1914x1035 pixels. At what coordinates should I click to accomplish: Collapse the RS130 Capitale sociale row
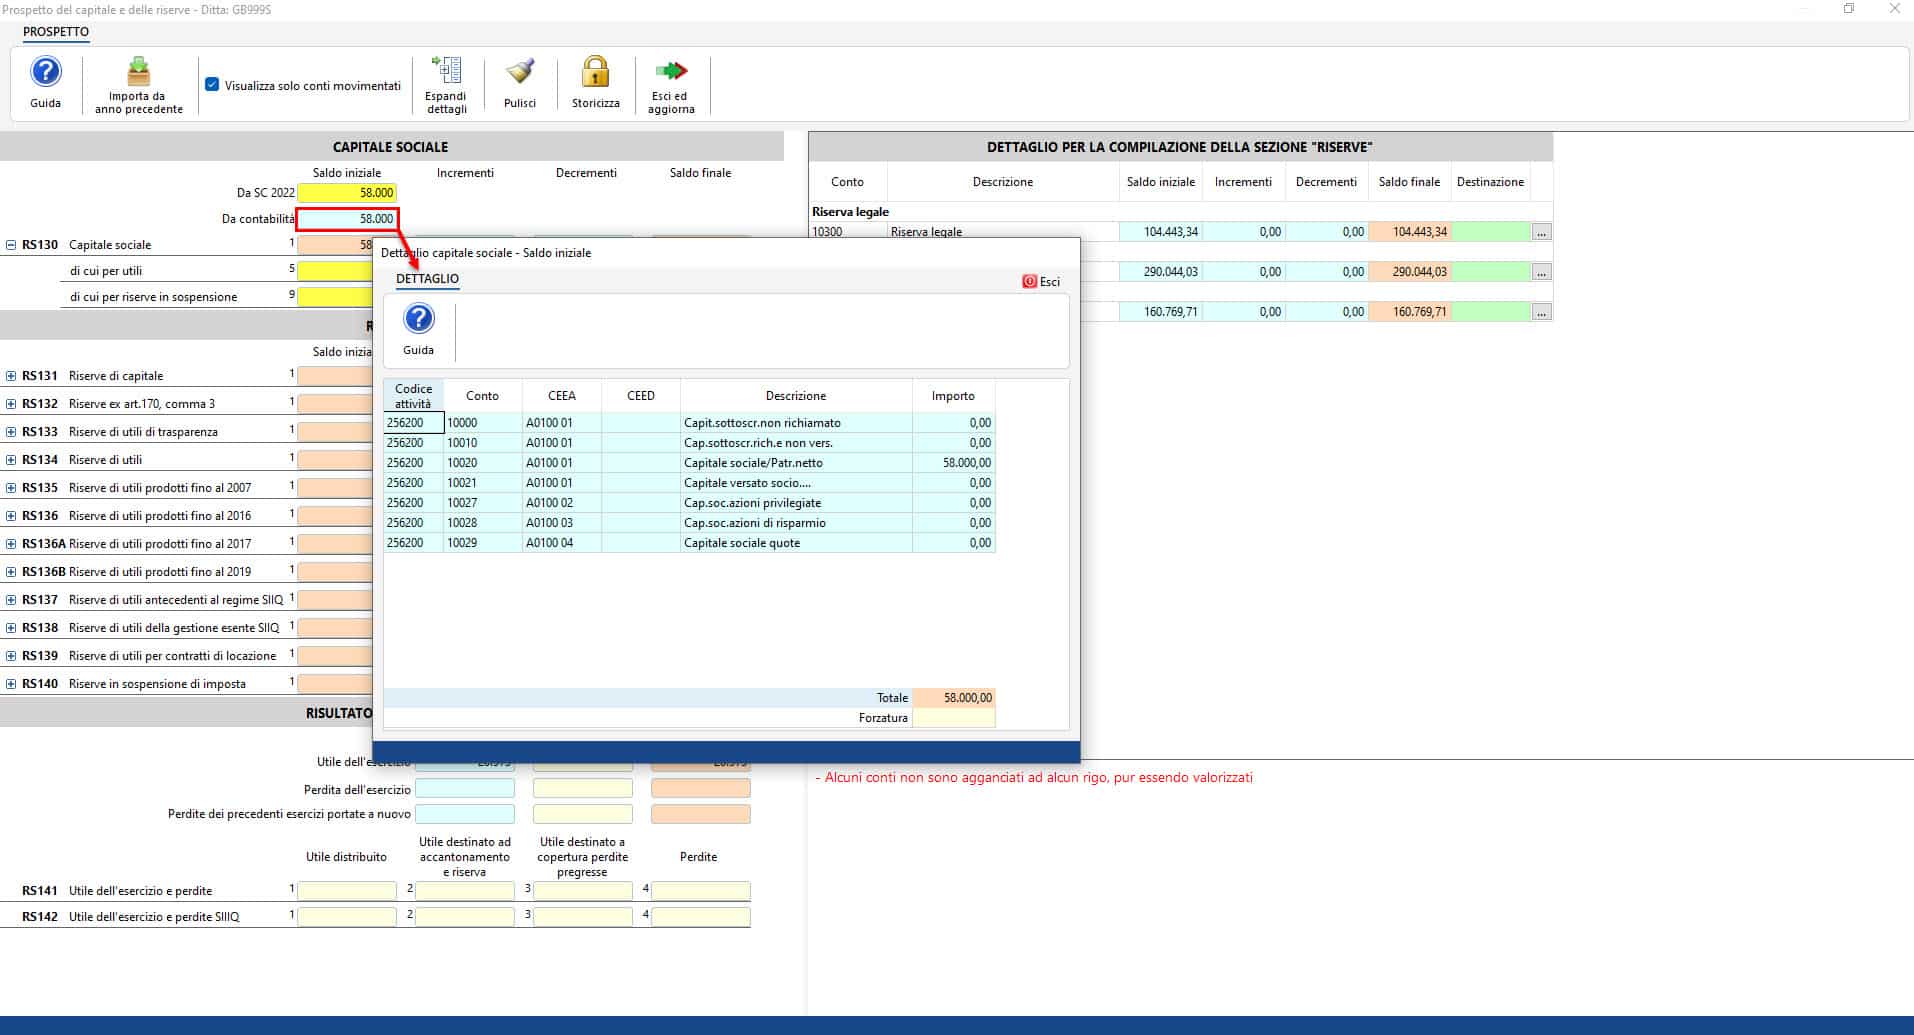coord(11,245)
